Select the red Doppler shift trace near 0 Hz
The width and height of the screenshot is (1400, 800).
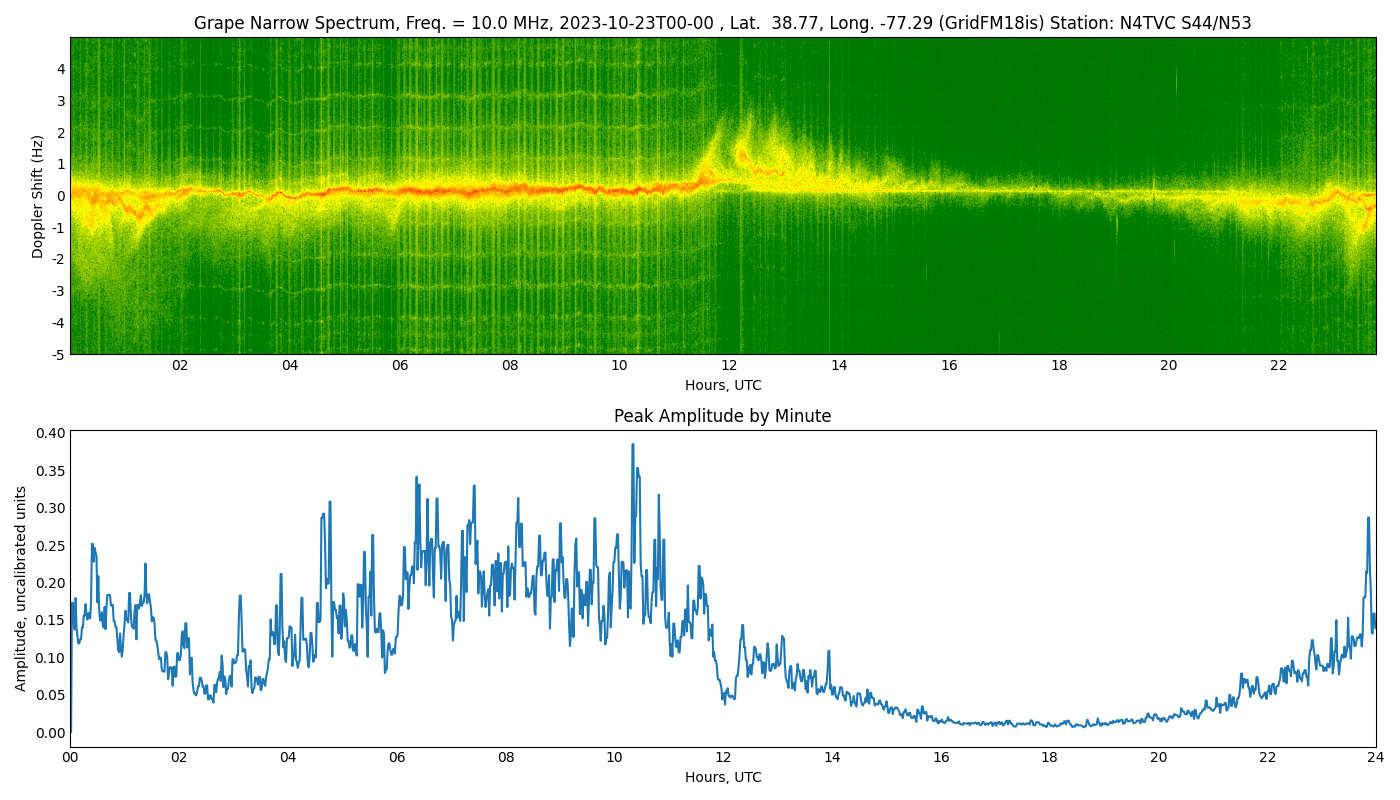(400, 191)
